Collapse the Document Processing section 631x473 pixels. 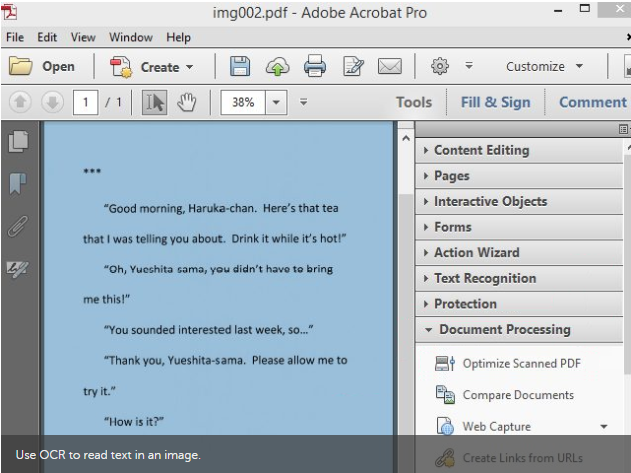pyautogui.click(x=519, y=330)
